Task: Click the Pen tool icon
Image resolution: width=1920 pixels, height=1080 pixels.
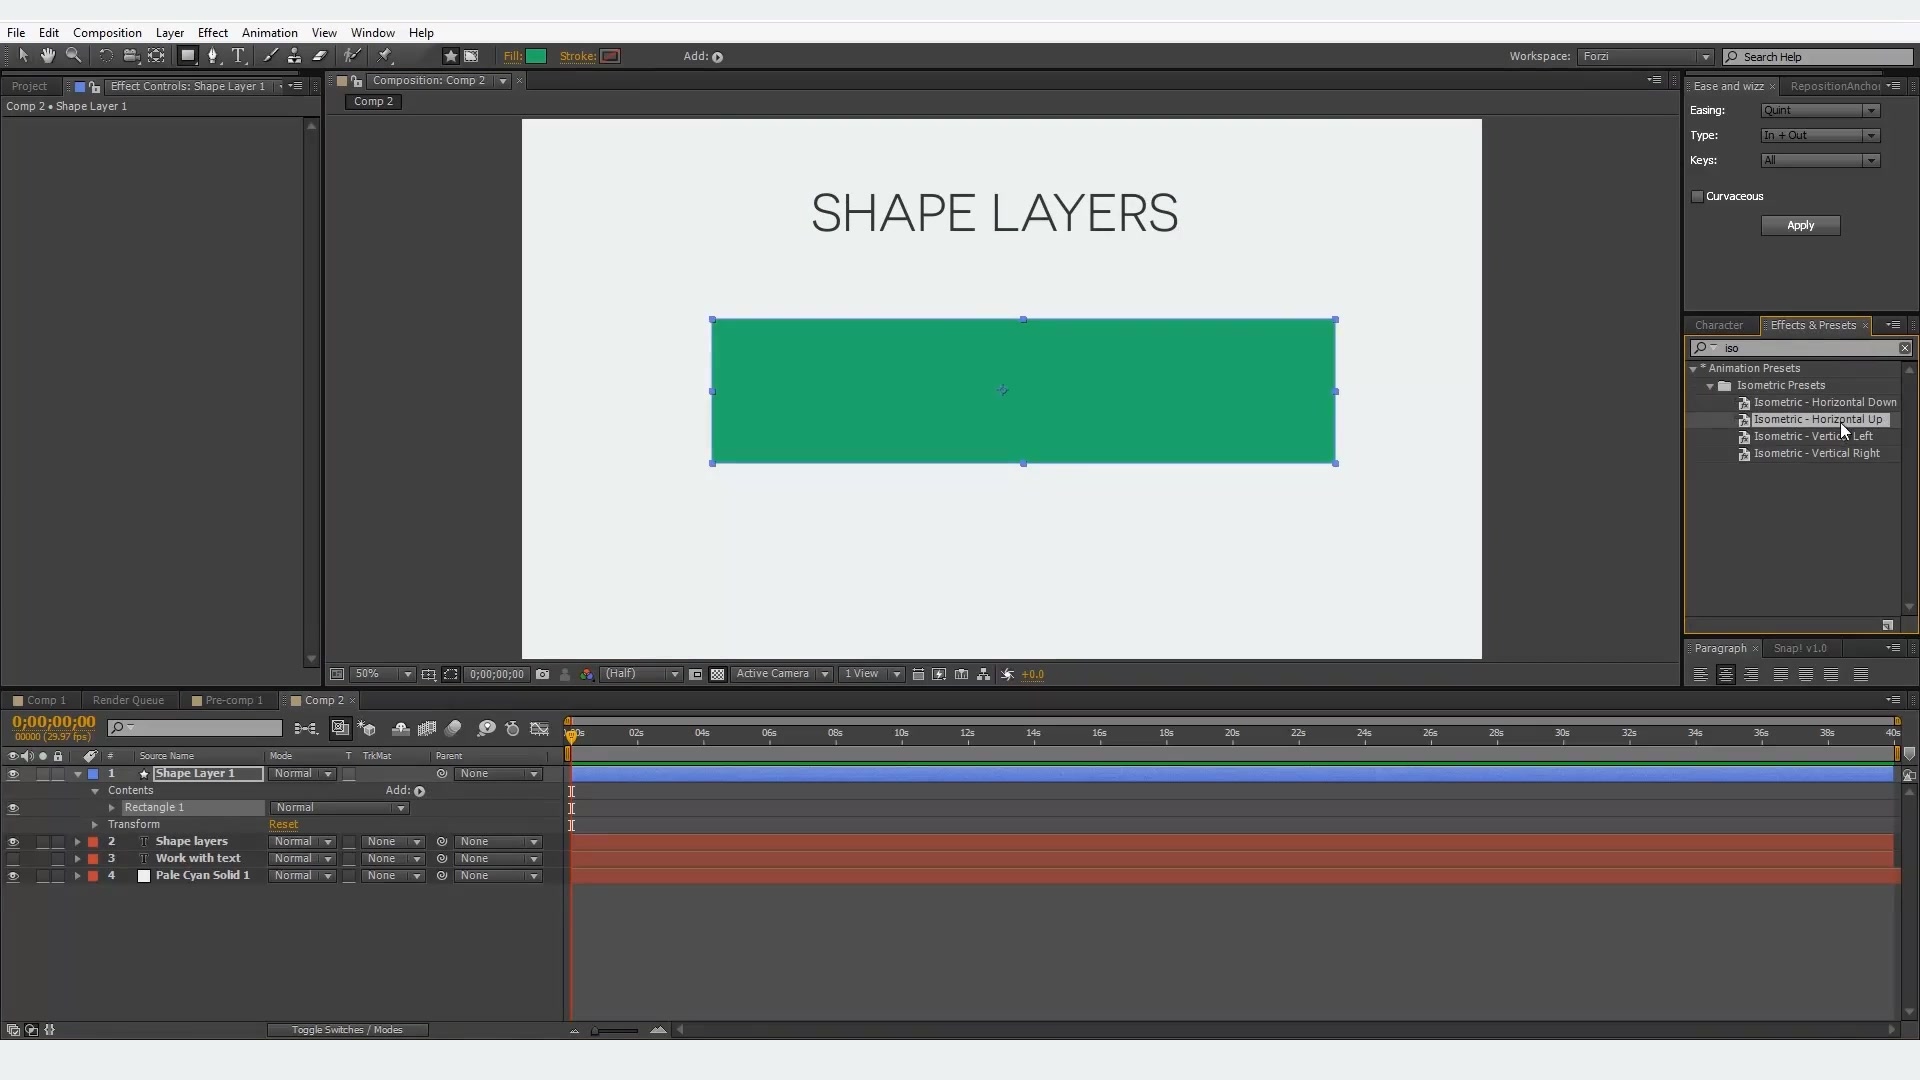Action: (214, 55)
